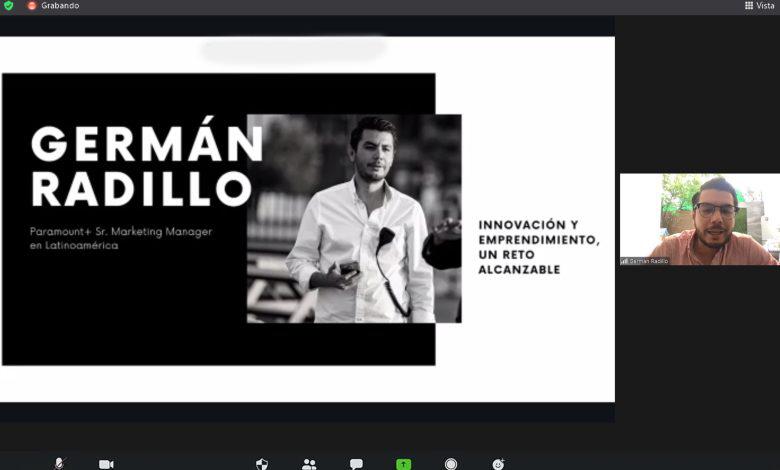
Task: Click the Germán Radillo slide title
Action: pos(147,165)
